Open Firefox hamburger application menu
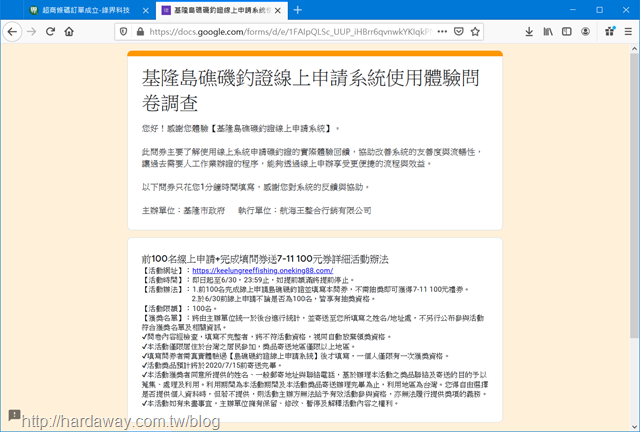640x432 pixels. coord(628,31)
